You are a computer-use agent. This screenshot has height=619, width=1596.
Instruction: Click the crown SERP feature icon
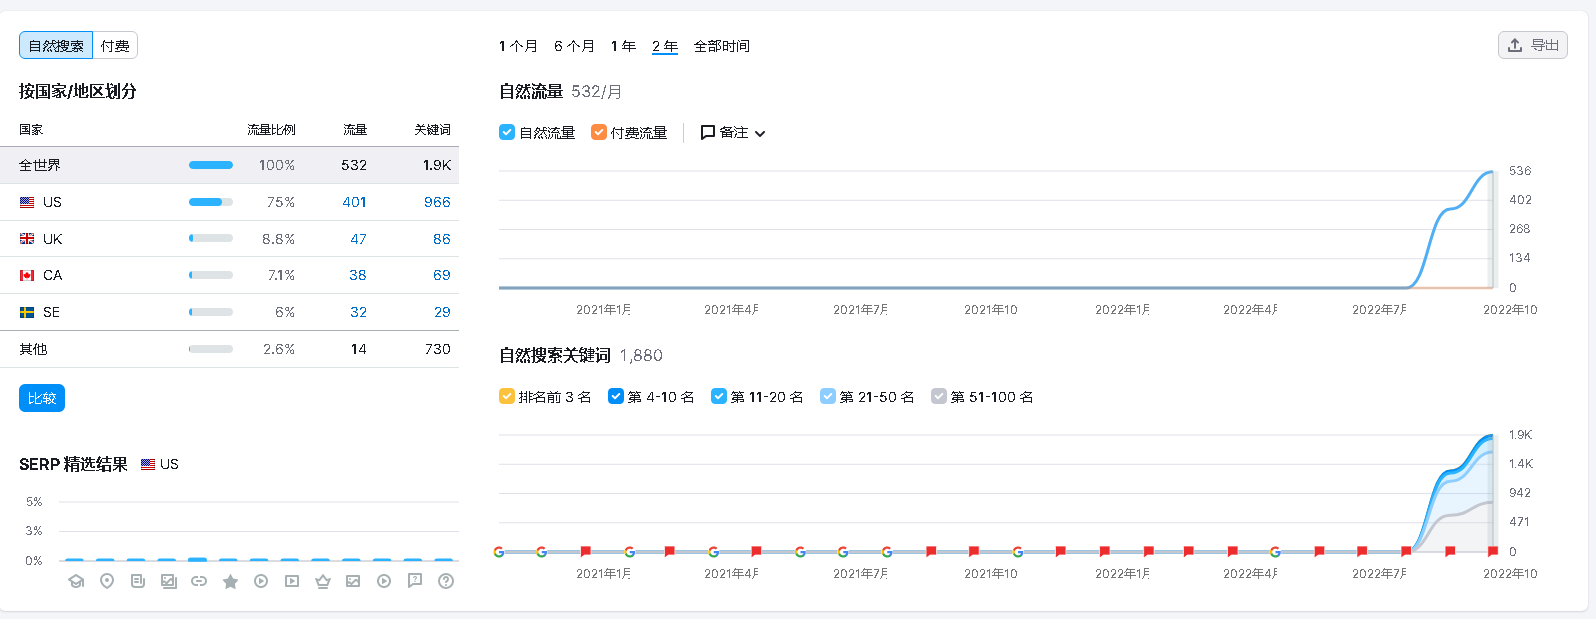322,581
